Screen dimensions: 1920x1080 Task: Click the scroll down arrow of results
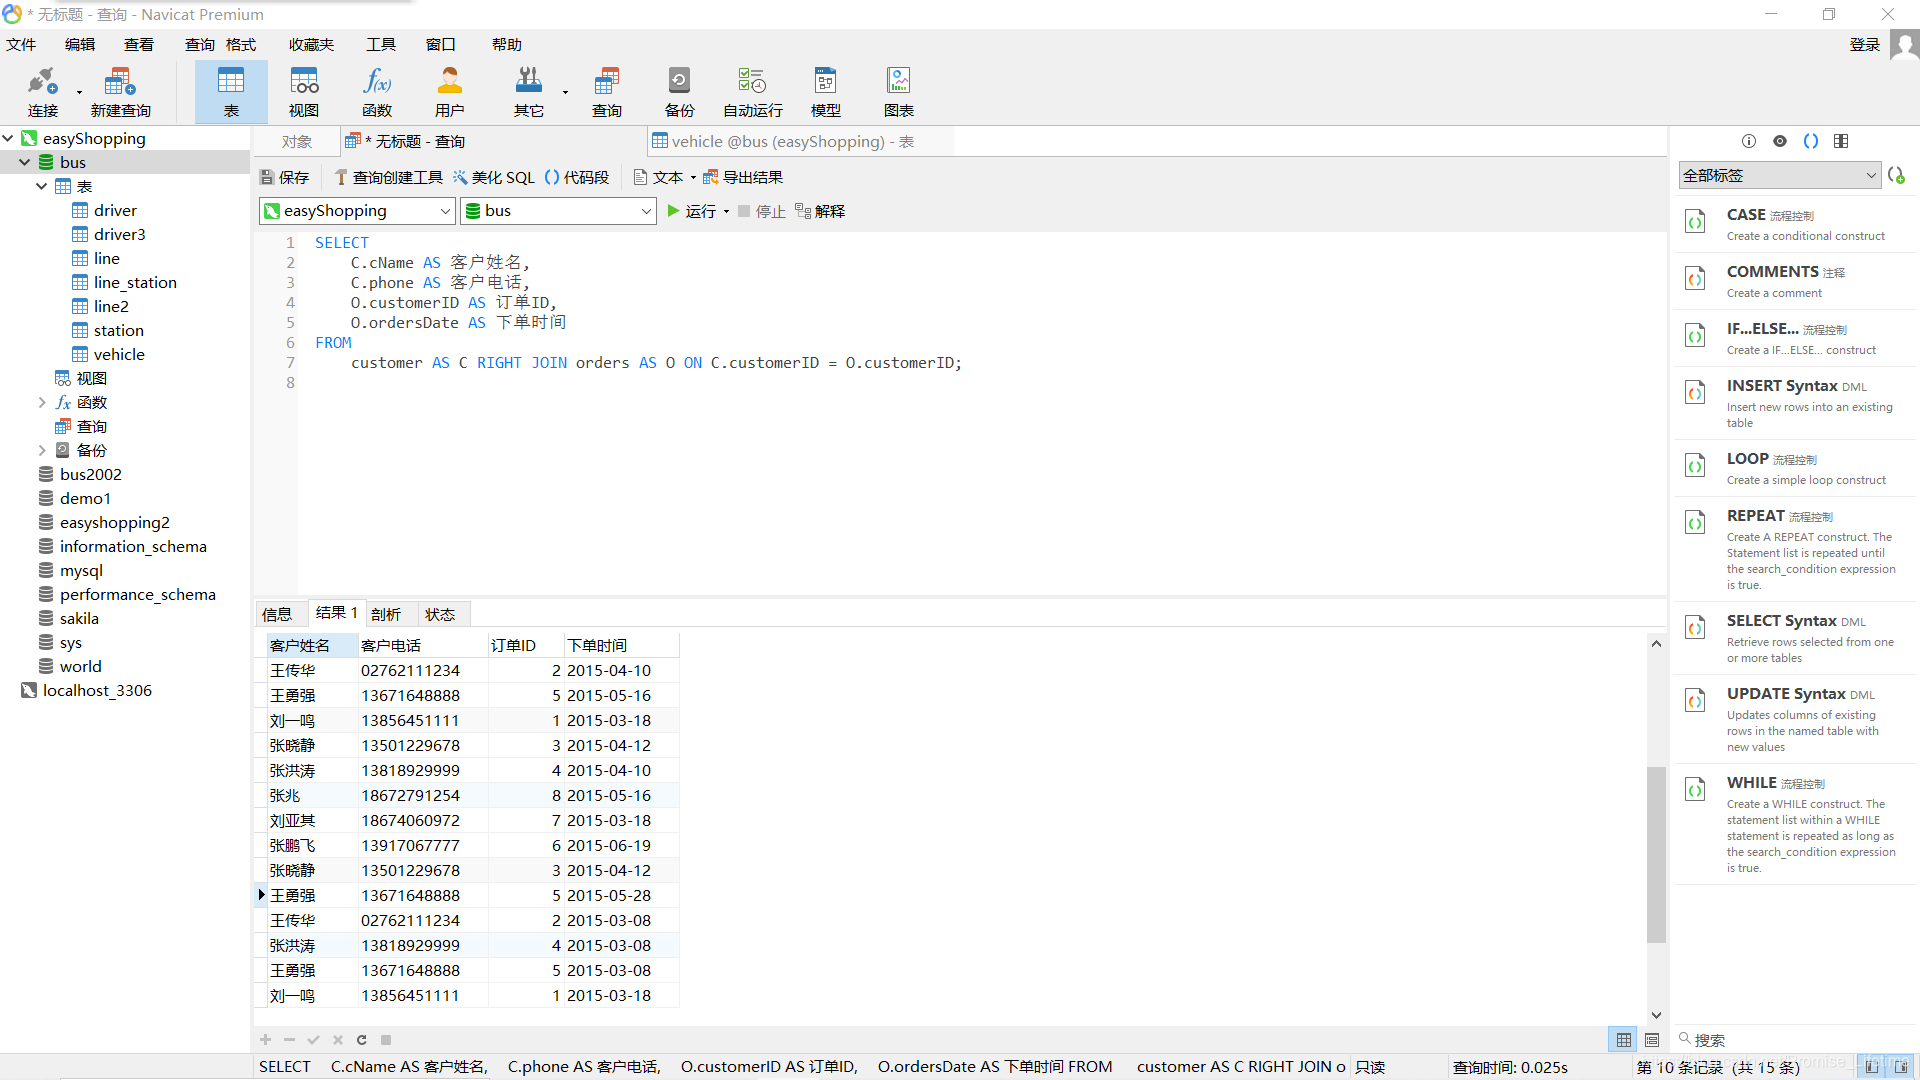[1656, 1015]
